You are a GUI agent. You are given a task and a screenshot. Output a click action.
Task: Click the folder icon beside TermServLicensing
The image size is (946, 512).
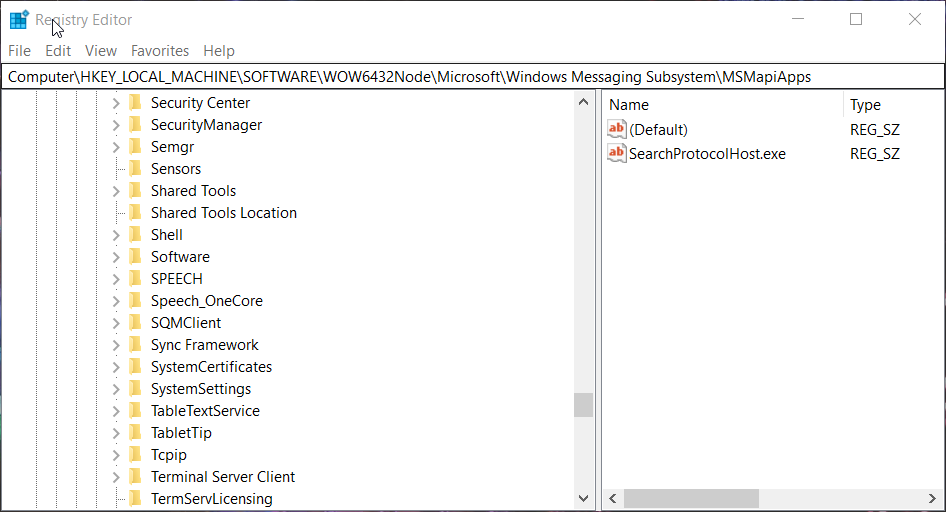(136, 499)
